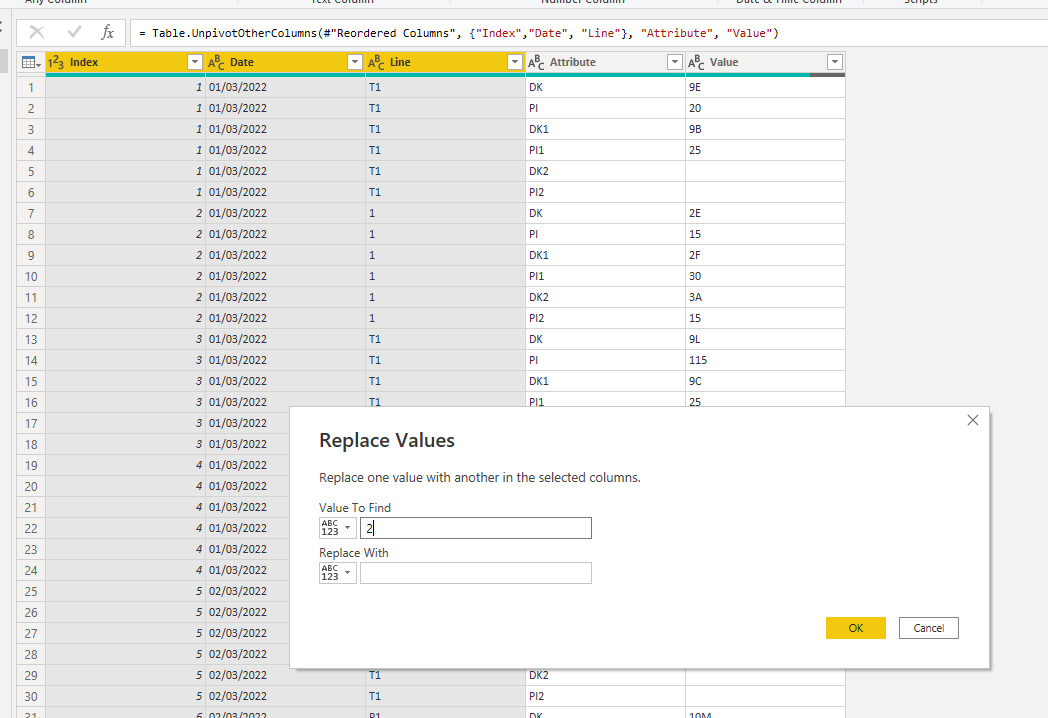1048x718 pixels.
Task: Select Attribute cell DK1 in row 3
Action: [x=605, y=129]
